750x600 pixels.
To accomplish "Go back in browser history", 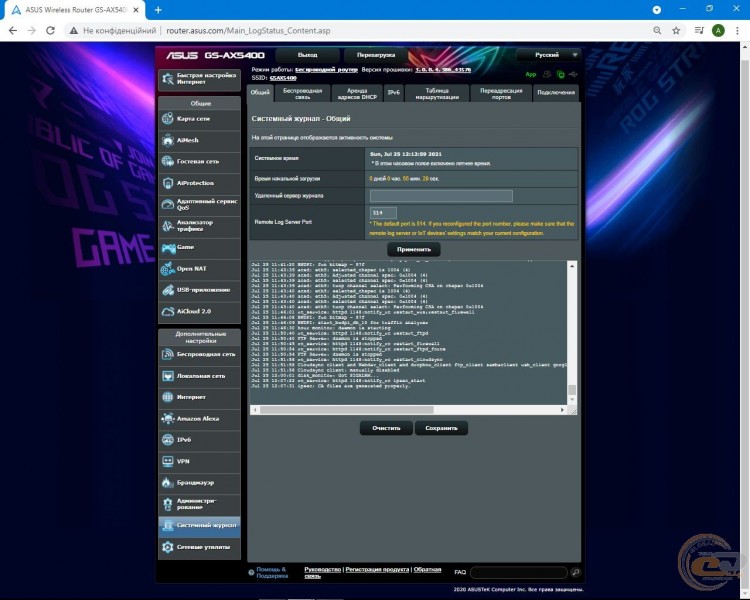I will coord(13,31).
